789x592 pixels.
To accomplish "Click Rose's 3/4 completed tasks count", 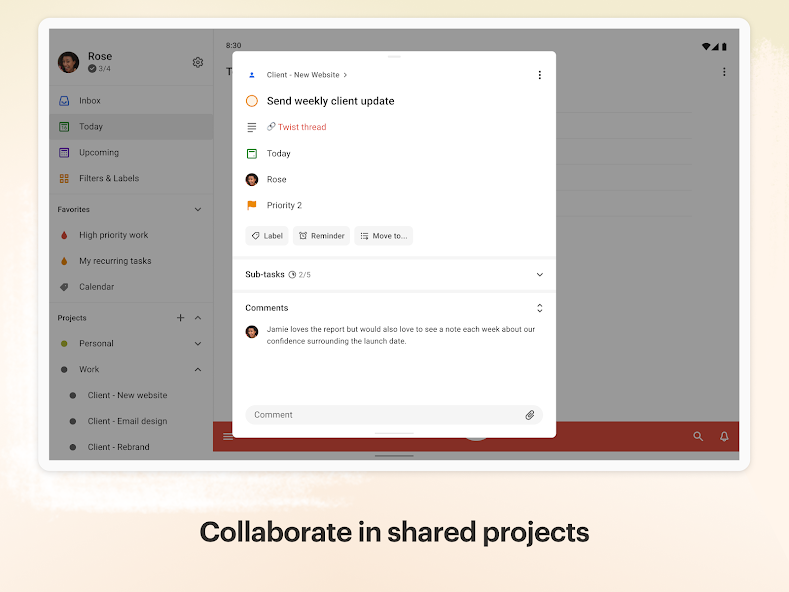I will click(100, 68).
